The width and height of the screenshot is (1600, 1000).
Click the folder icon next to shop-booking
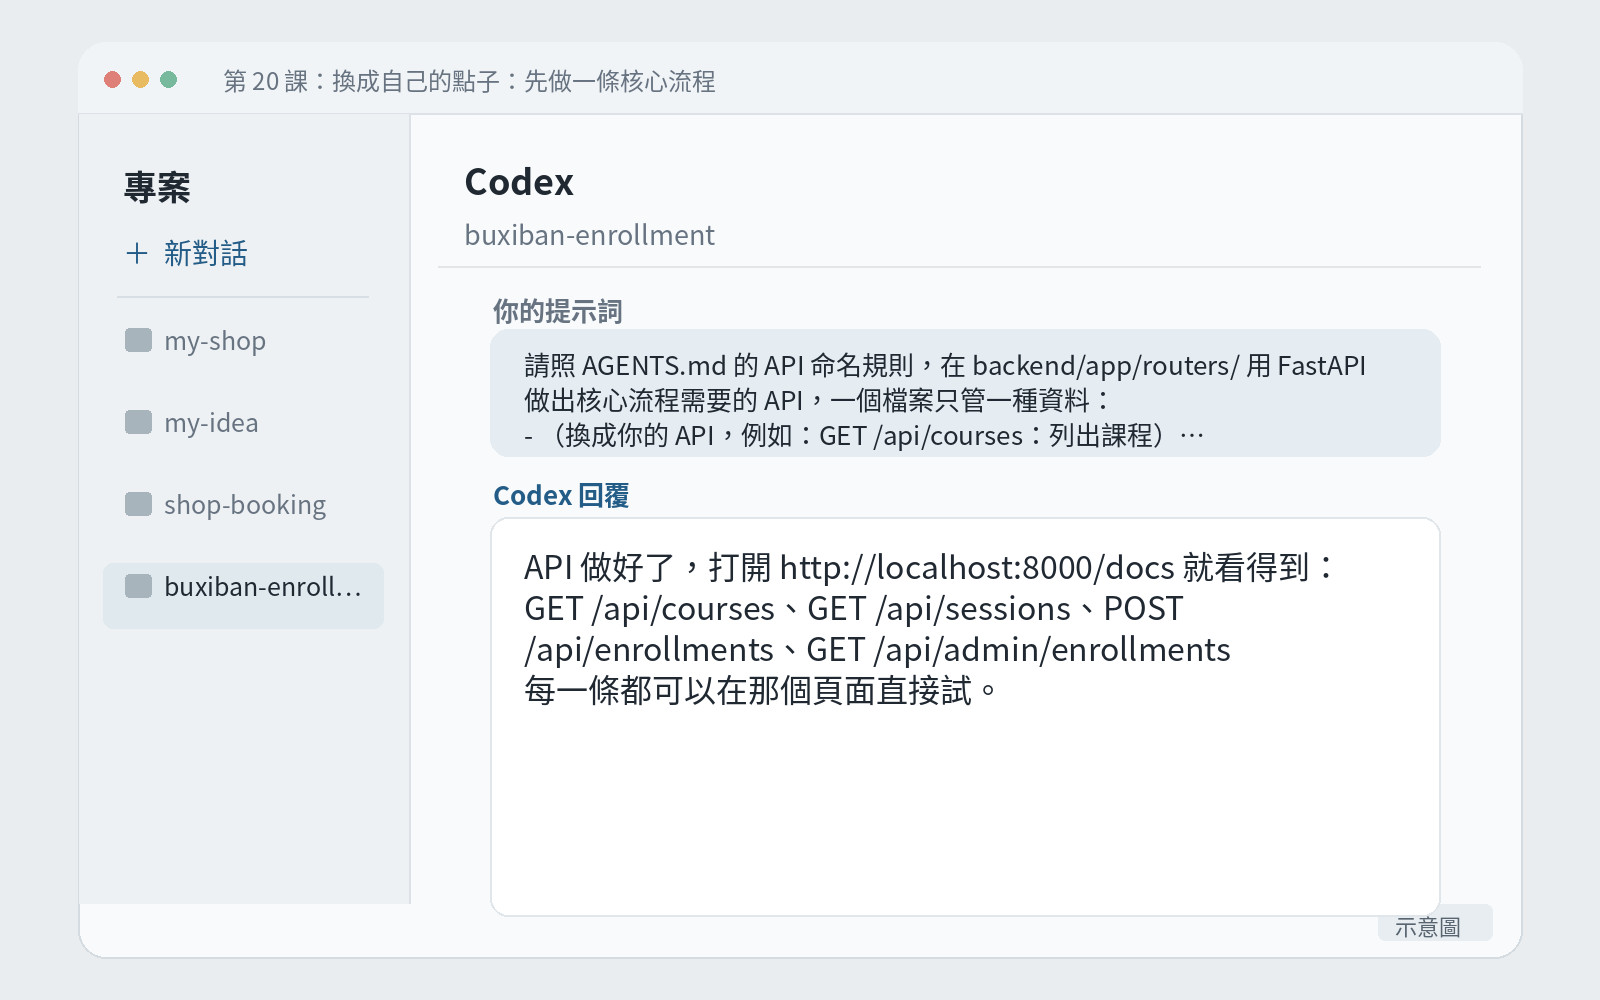click(x=138, y=504)
